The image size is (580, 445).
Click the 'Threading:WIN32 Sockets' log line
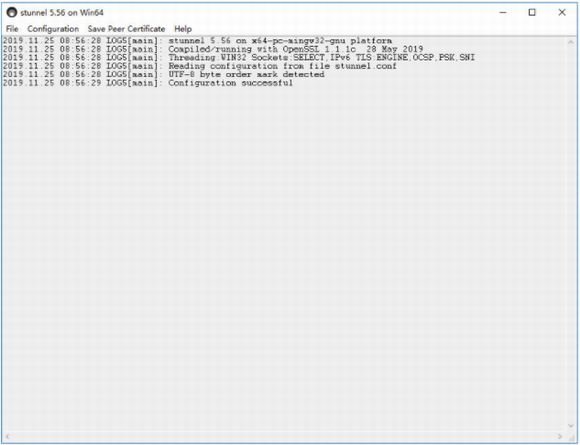[x=239, y=58]
